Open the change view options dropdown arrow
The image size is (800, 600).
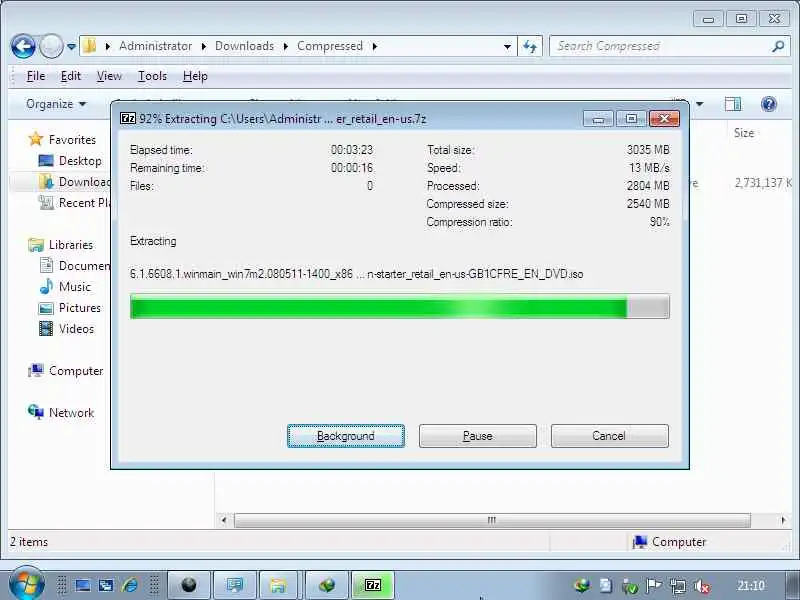pyautogui.click(x=699, y=104)
